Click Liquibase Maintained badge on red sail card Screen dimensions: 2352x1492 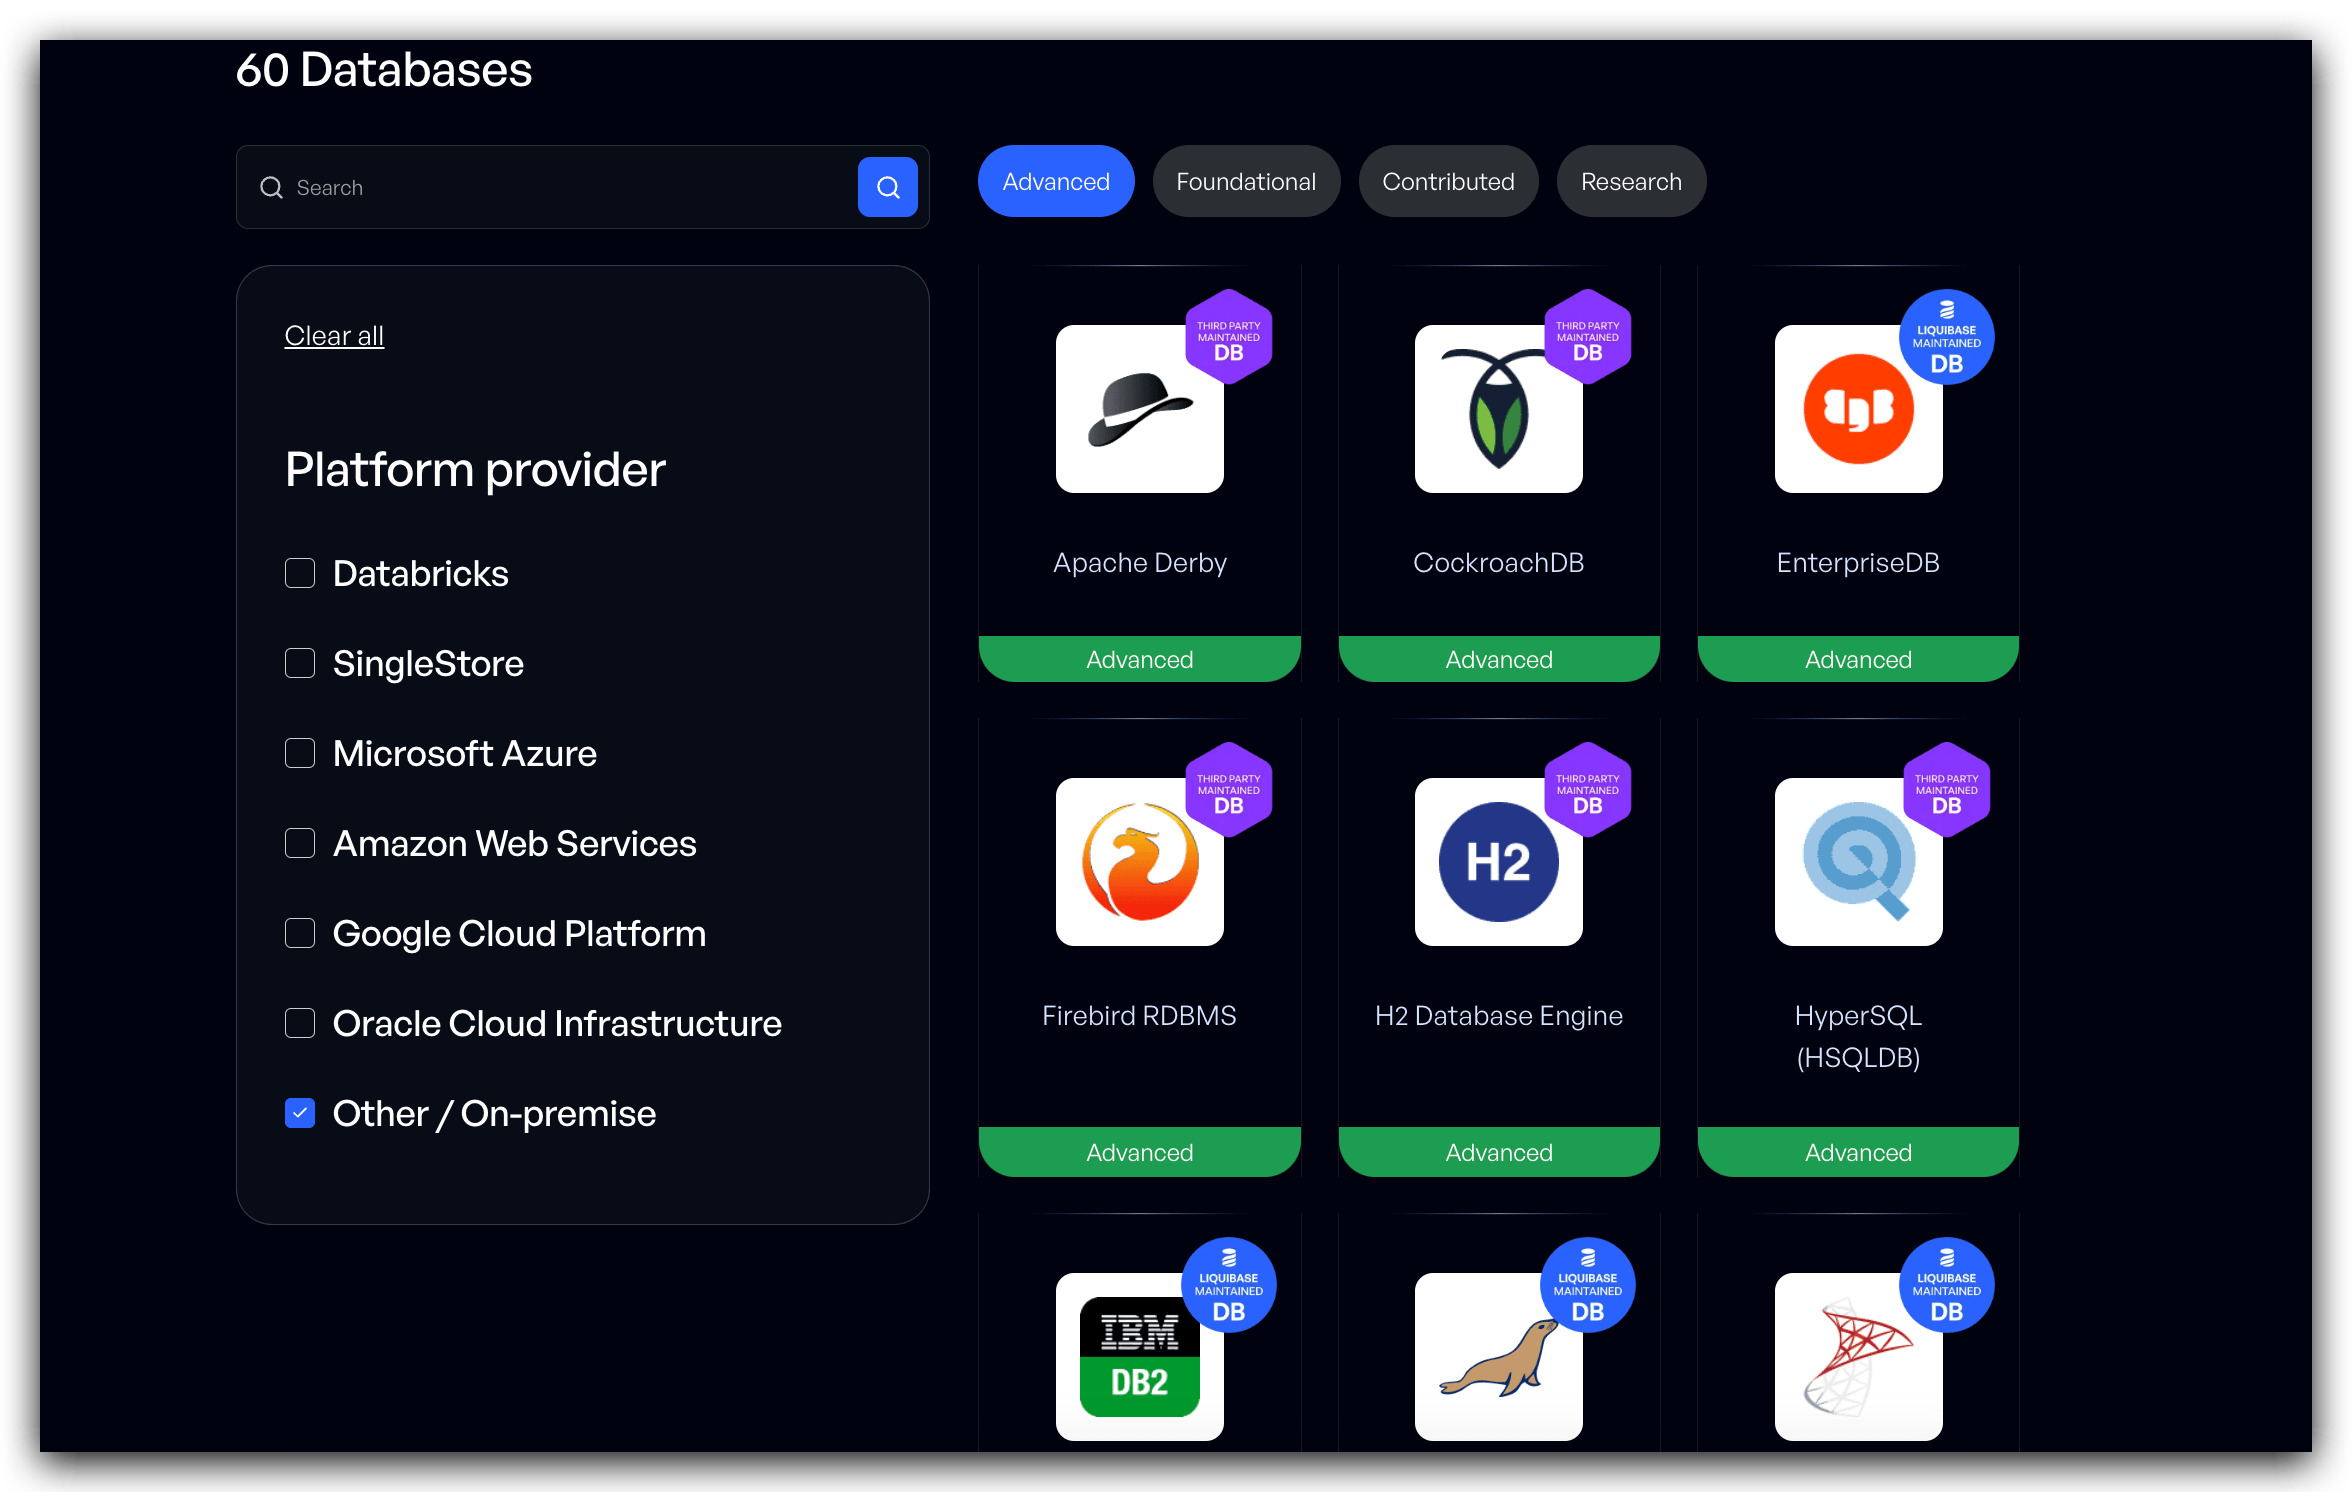[x=1947, y=1285]
